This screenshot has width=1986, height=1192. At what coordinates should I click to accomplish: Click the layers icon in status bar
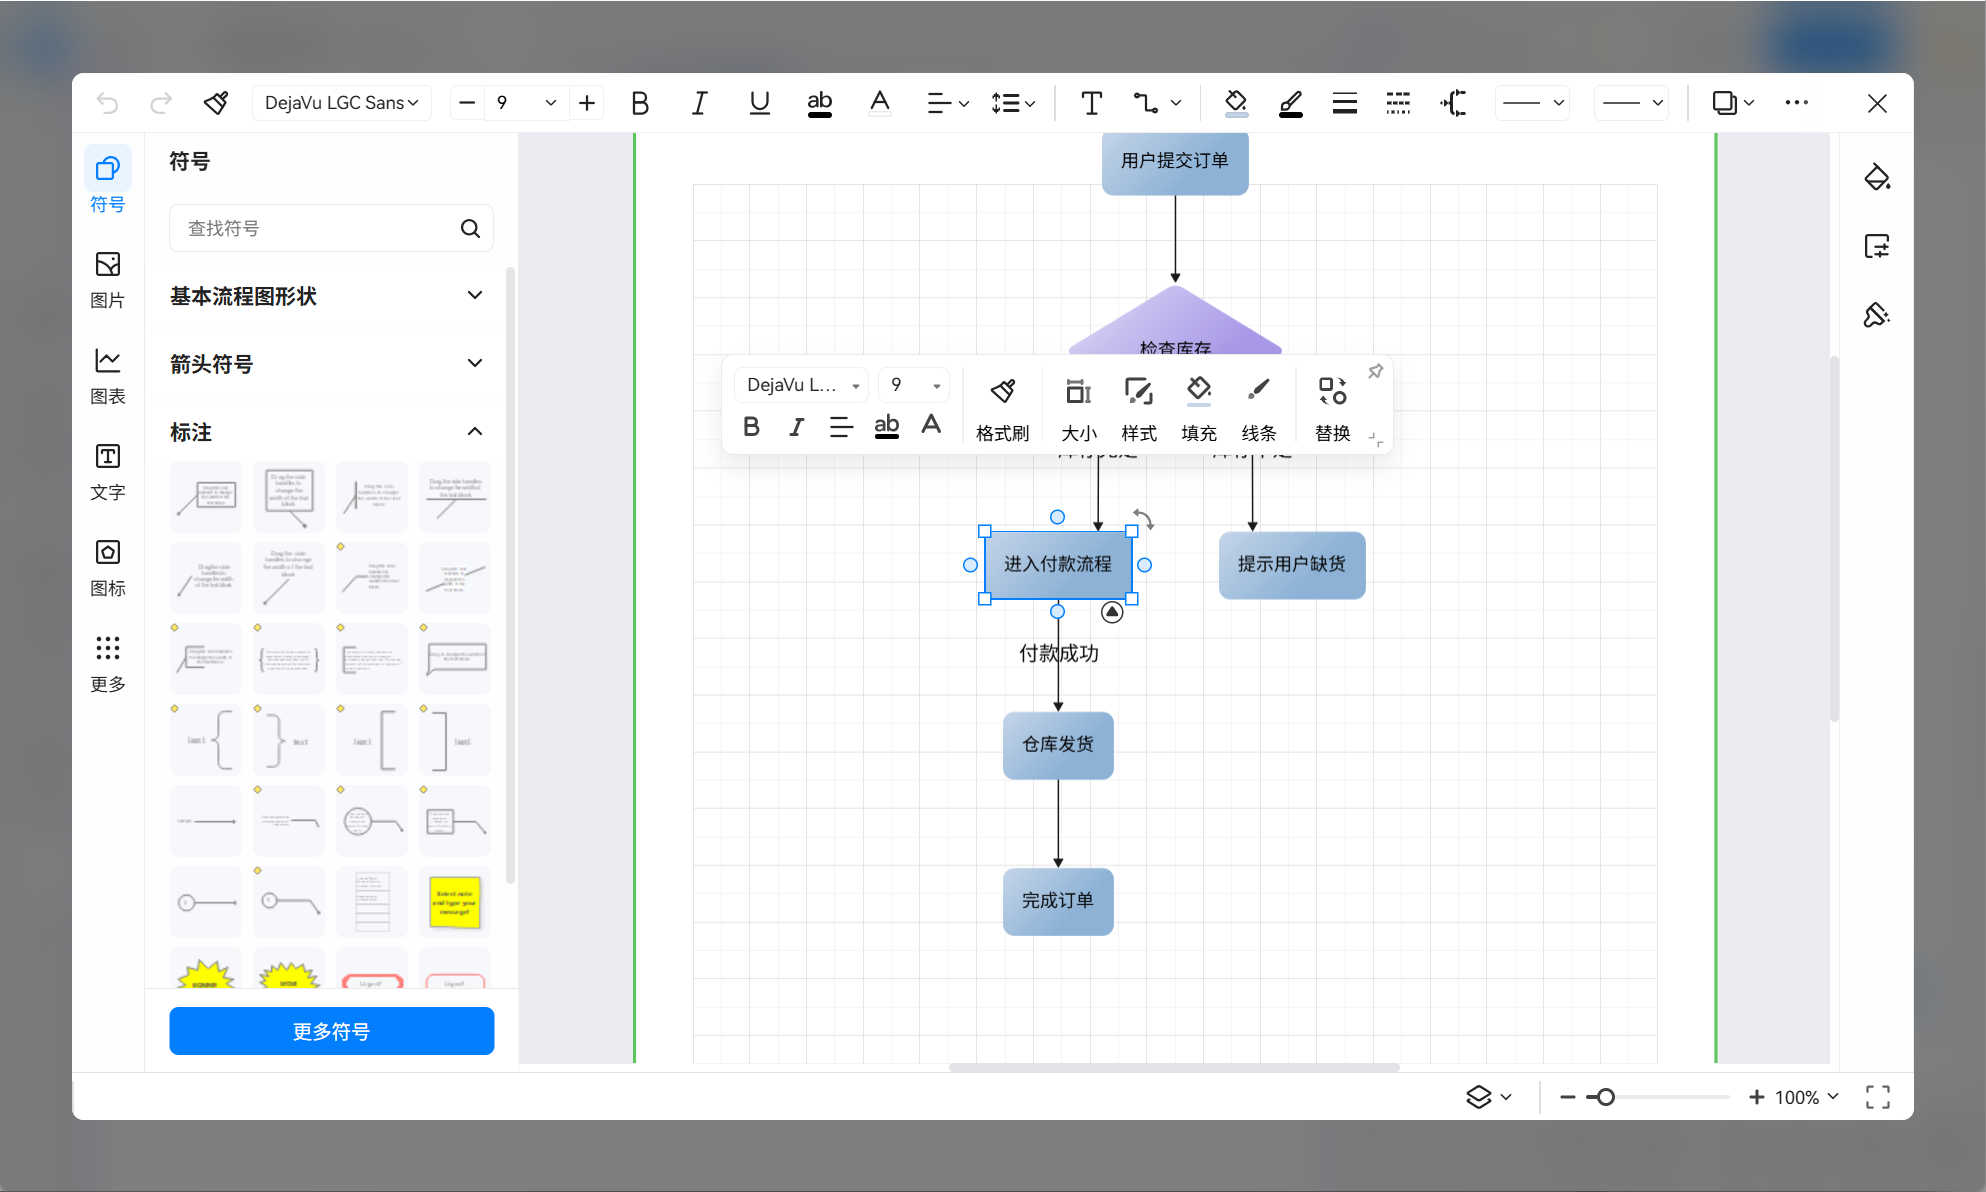(1489, 1097)
